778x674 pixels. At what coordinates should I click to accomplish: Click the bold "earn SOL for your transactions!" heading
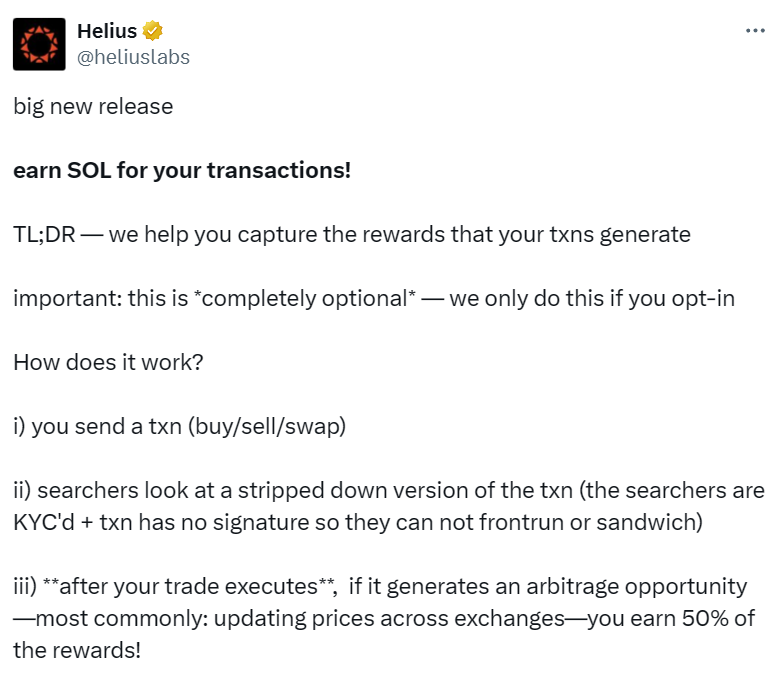coord(182,170)
